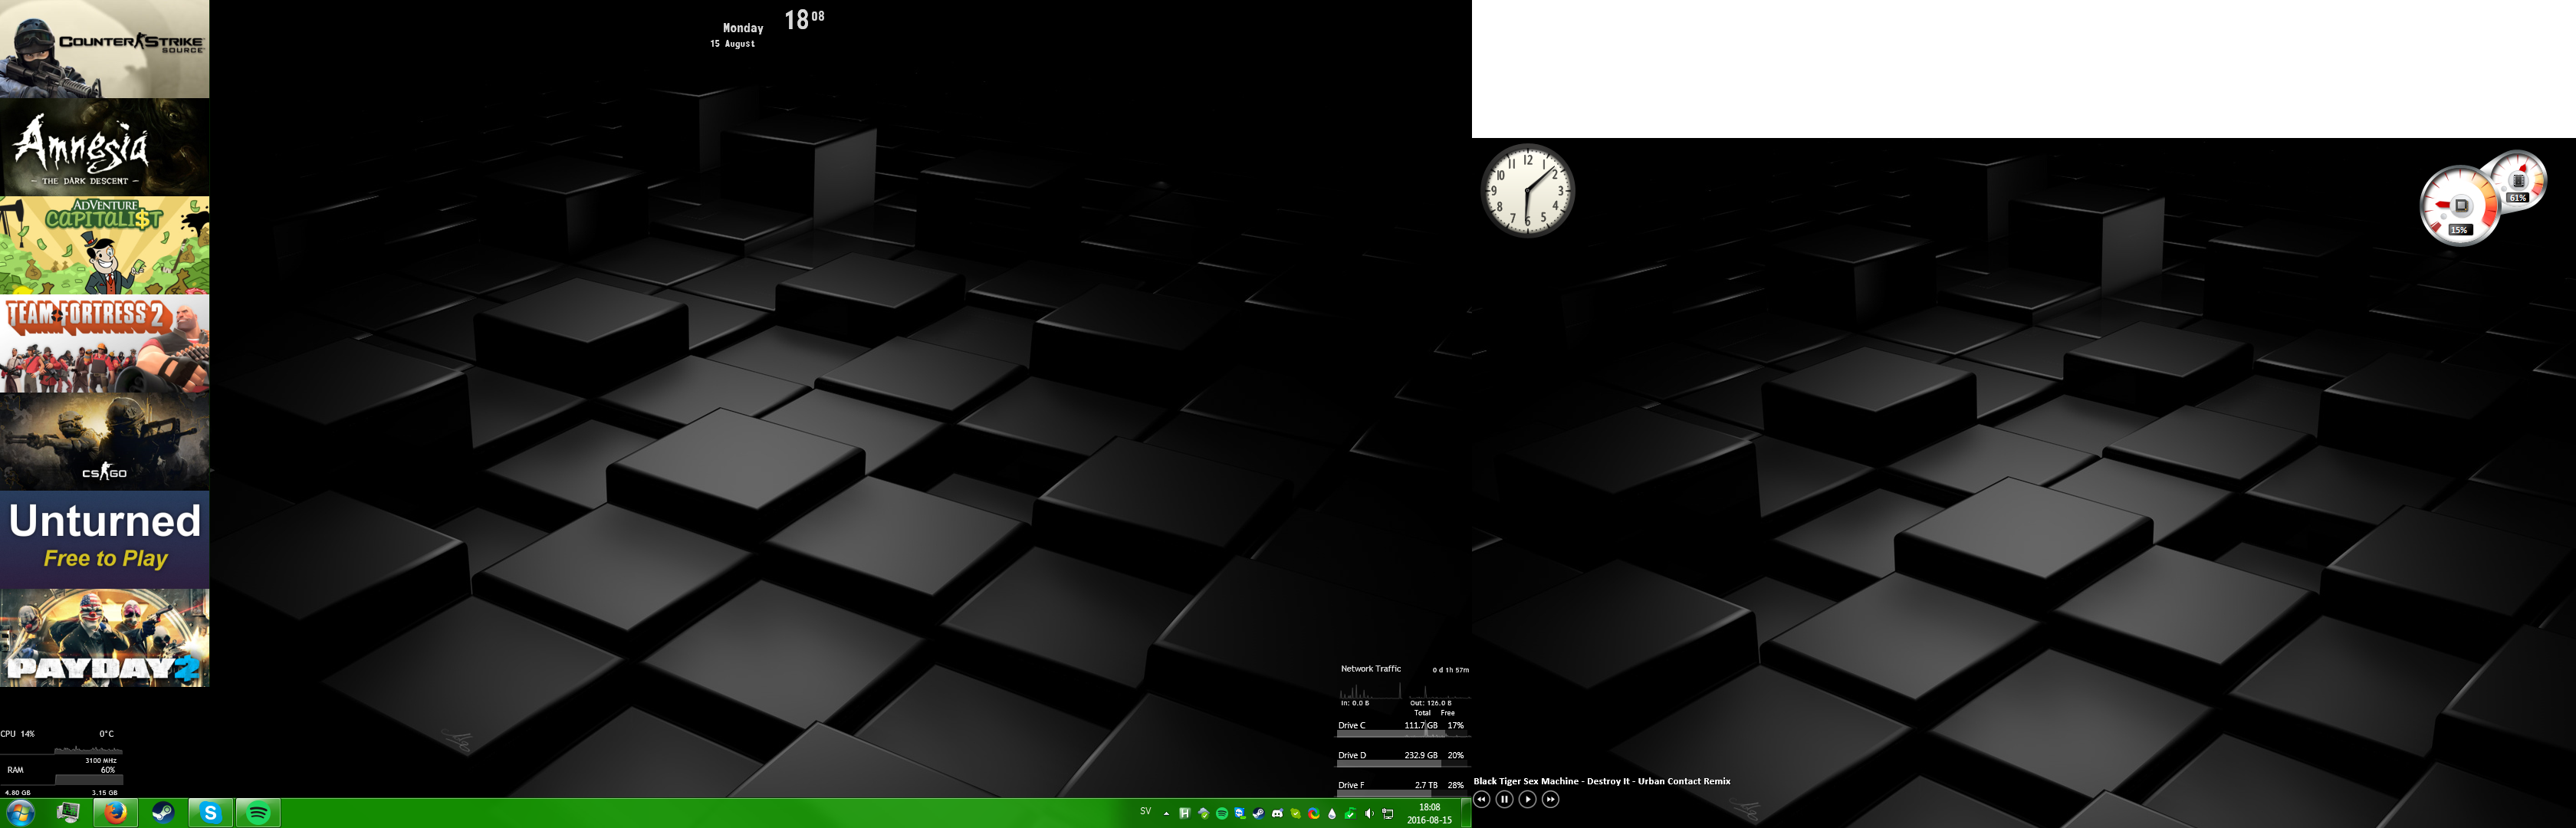This screenshot has width=2576, height=828.
Task: Switch to Skype in the taskbar
Action: 210,813
